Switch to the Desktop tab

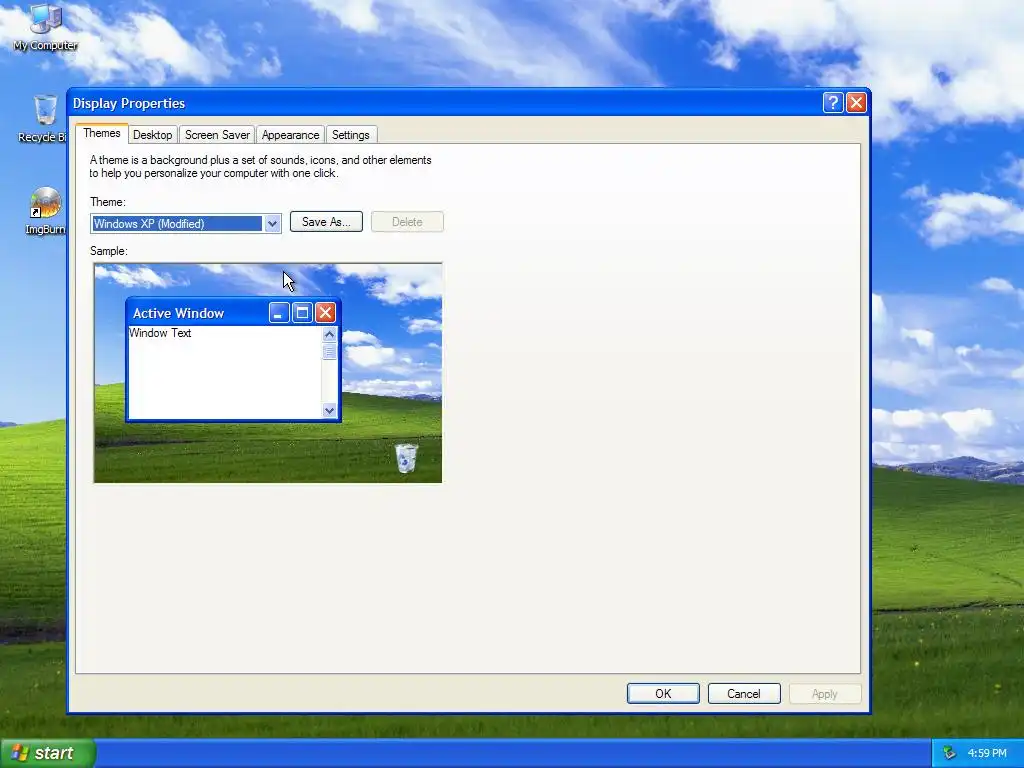[x=152, y=135]
